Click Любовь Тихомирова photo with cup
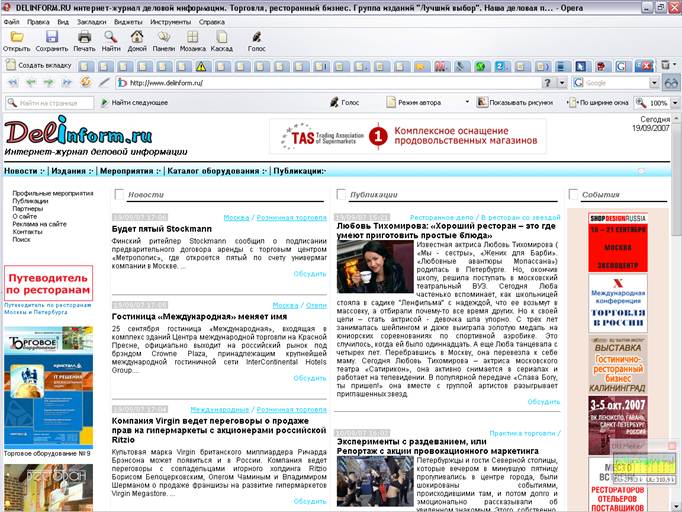 click(375, 267)
